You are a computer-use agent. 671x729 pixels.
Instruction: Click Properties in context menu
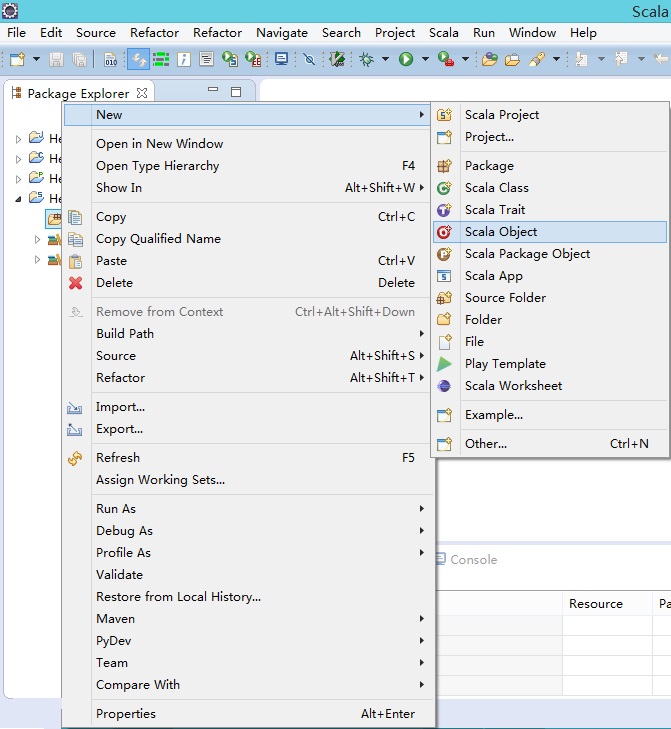tap(247, 714)
